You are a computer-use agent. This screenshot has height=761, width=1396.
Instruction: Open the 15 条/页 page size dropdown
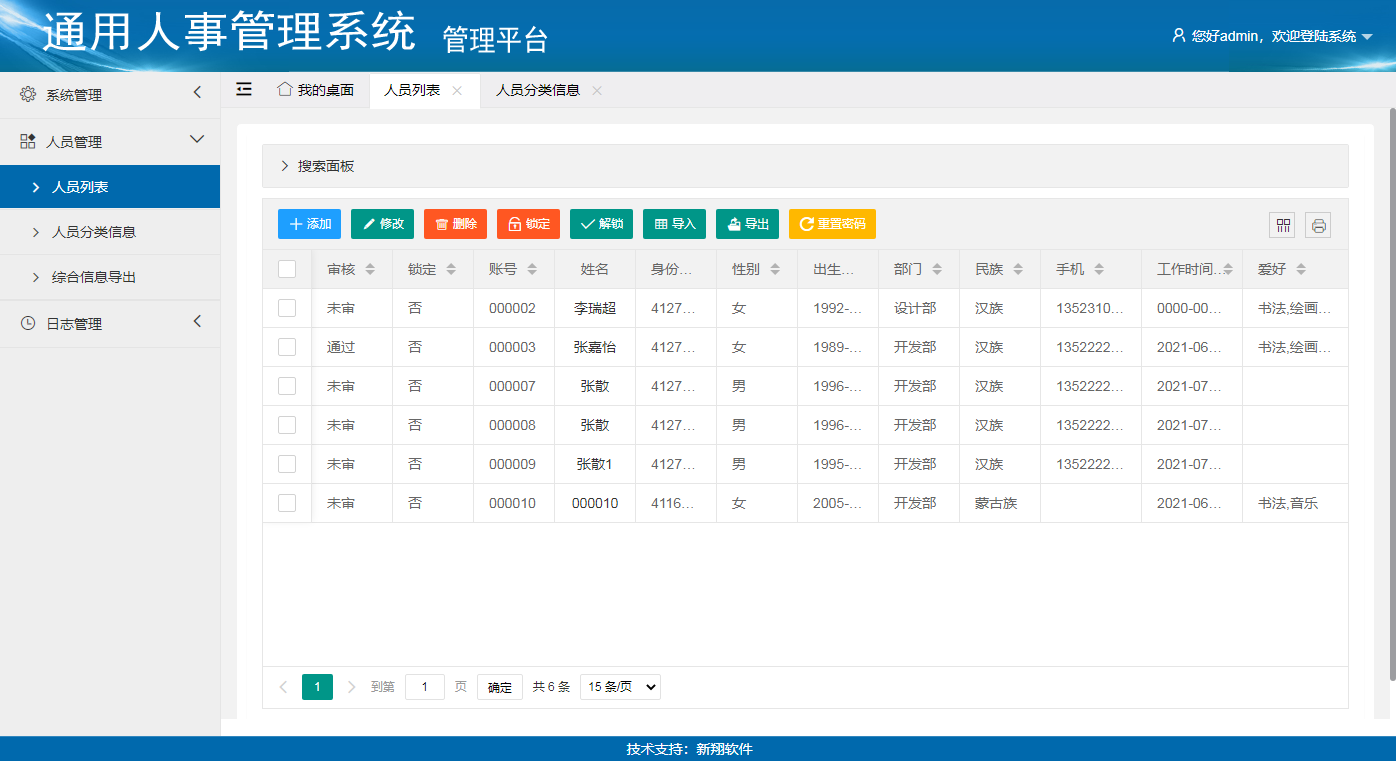[620, 687]
